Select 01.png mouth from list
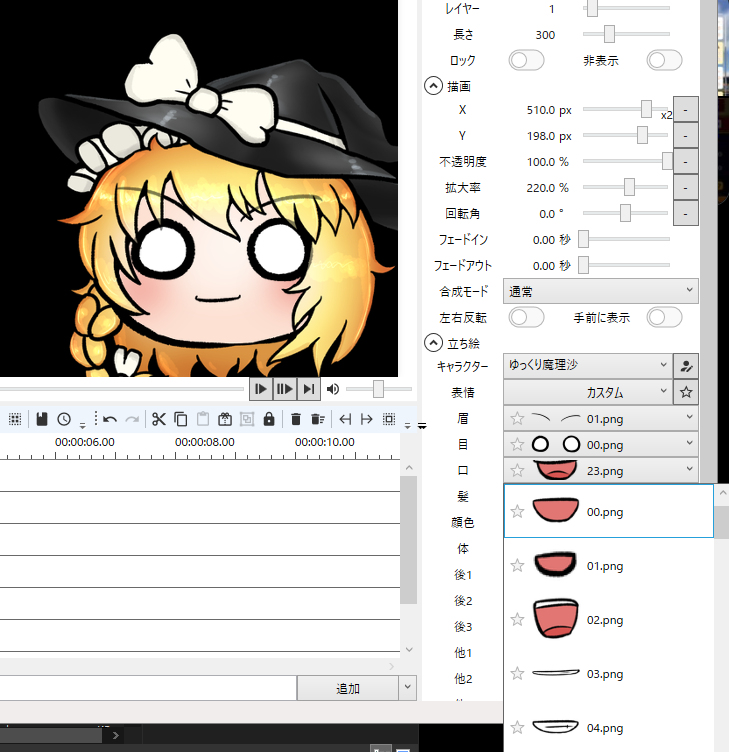Viewport: 729px width, 752px height. tap(609, 565)
